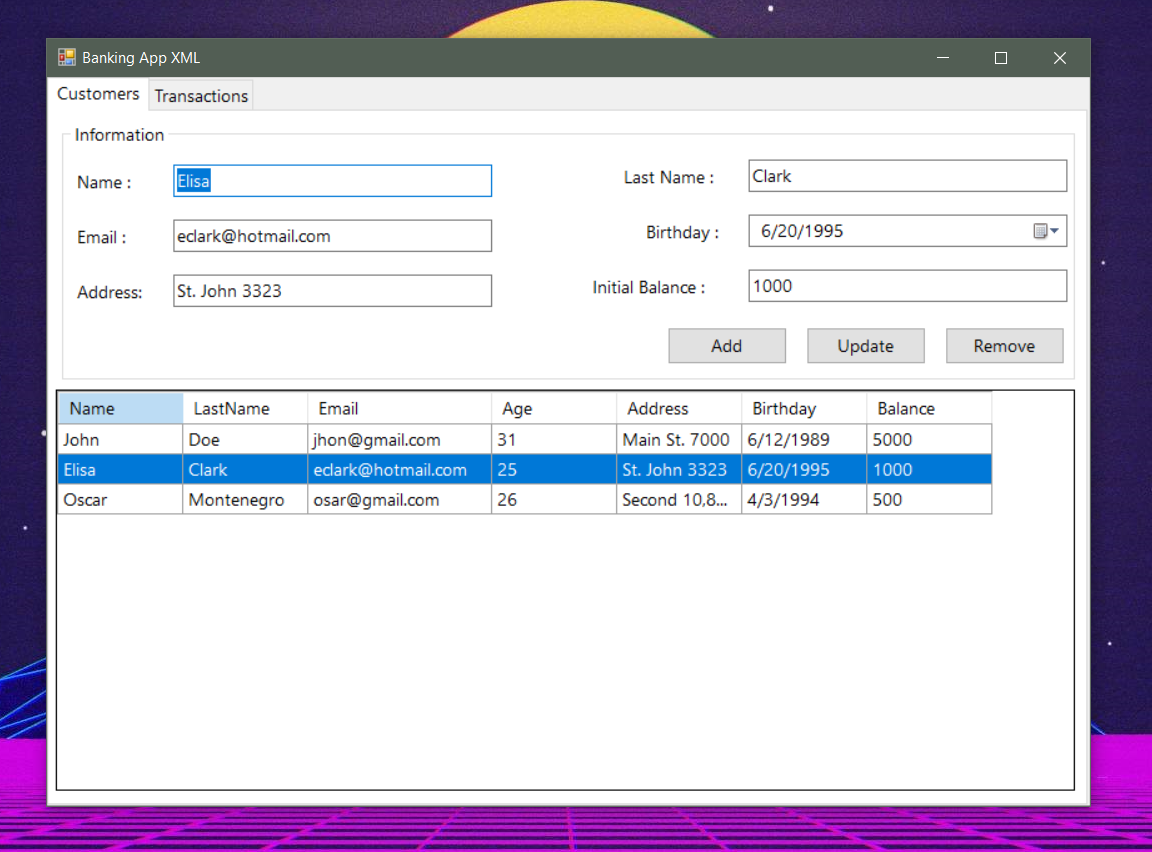Image resolution: width=1152 pixels, height=852 pixels.
Task: Select the John row name cell
Action: coord(120,439)
